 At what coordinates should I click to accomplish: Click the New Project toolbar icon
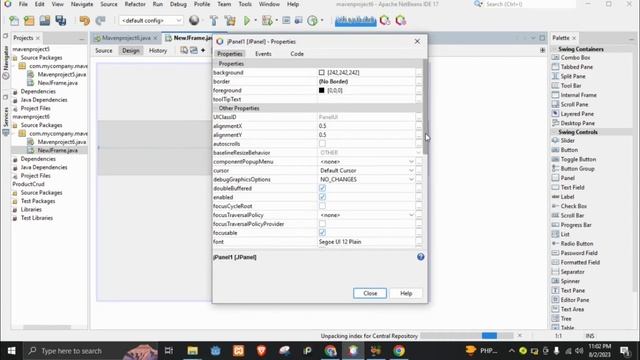(29, 20)
